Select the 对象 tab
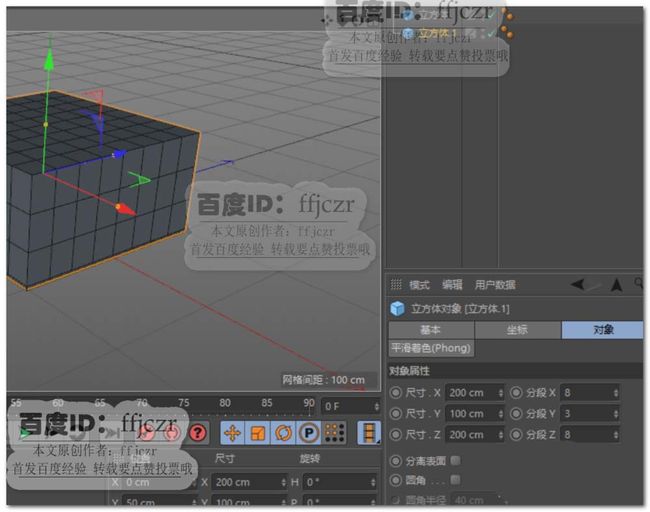The width and height of the screenshot is (650, 512). 603,330
